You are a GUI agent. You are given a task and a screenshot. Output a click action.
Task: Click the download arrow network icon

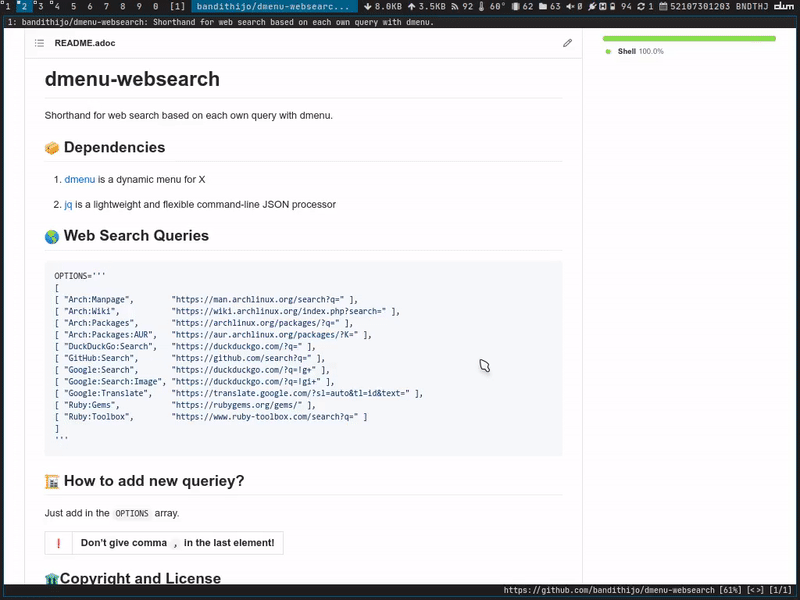[x=367, y=7]
